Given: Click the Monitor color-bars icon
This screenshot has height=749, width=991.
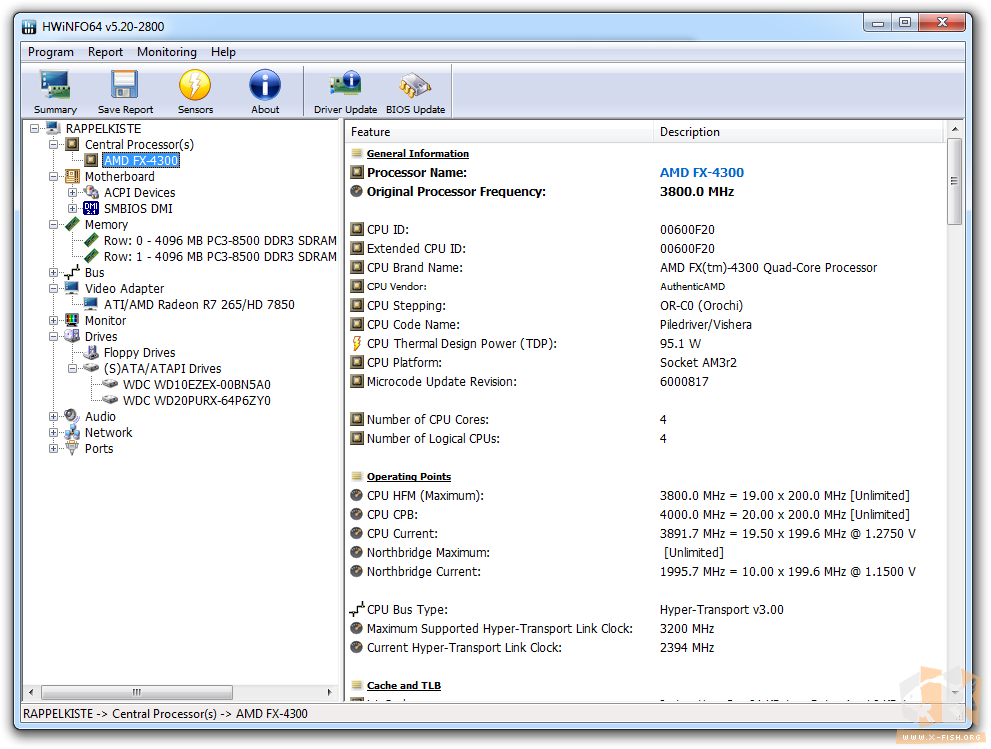Looking at the screenshot, I should point(72,320).
